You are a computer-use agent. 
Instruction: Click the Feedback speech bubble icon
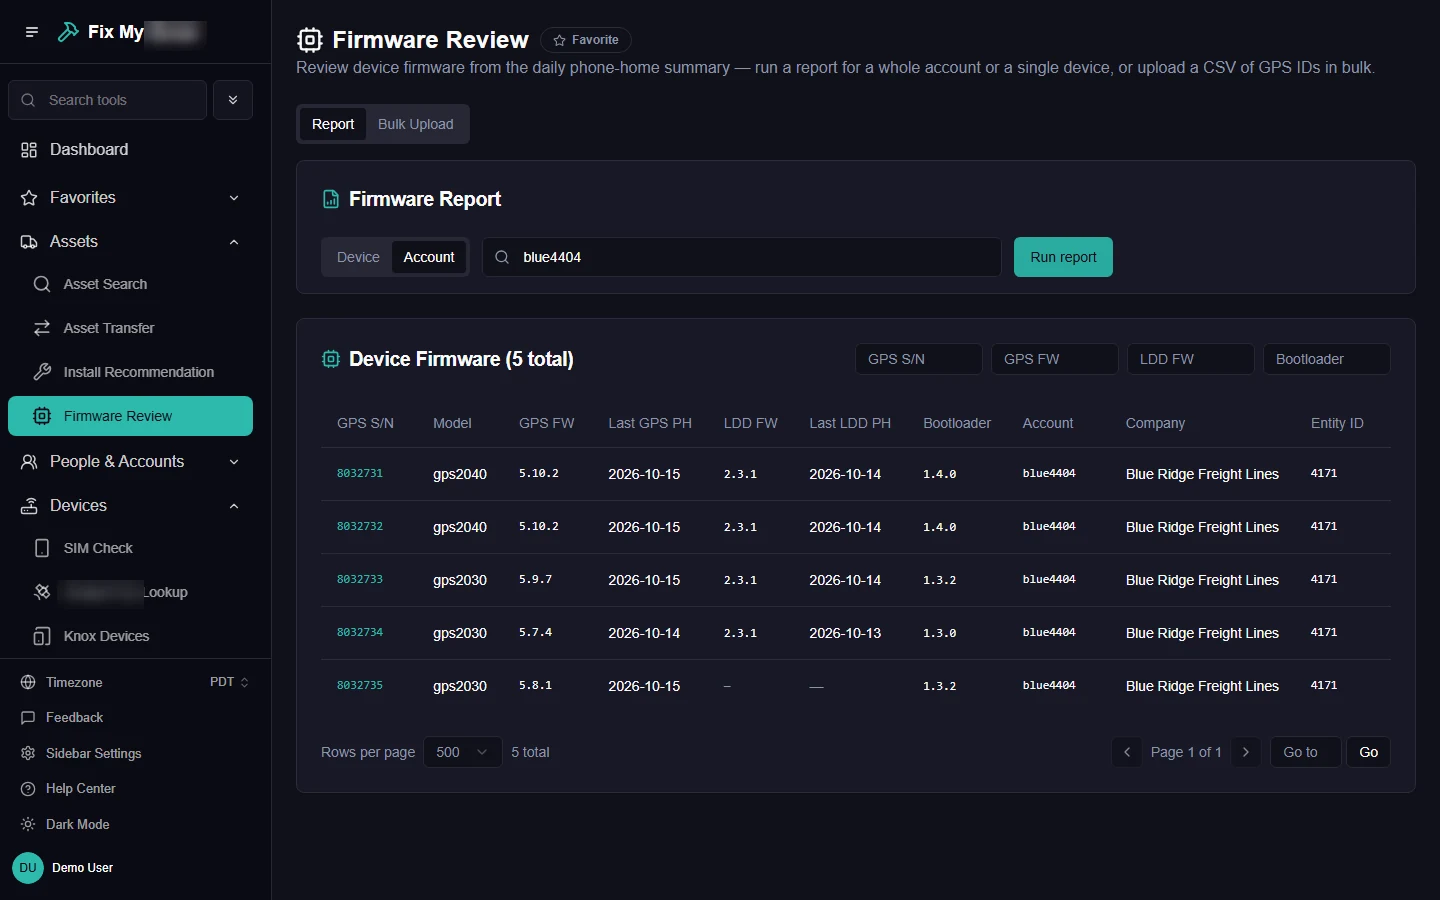pos(28,718)
